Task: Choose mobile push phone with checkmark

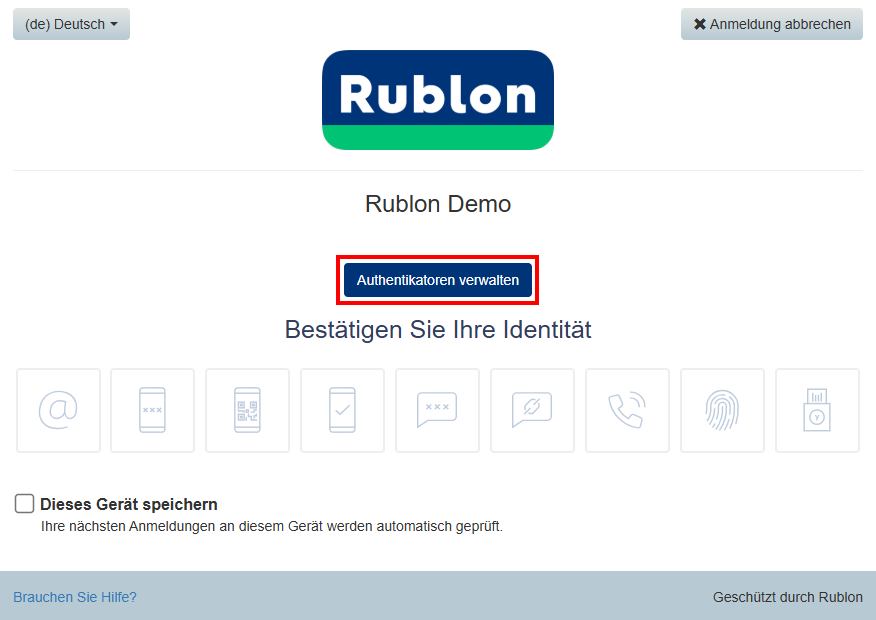Action: [342, 410]
